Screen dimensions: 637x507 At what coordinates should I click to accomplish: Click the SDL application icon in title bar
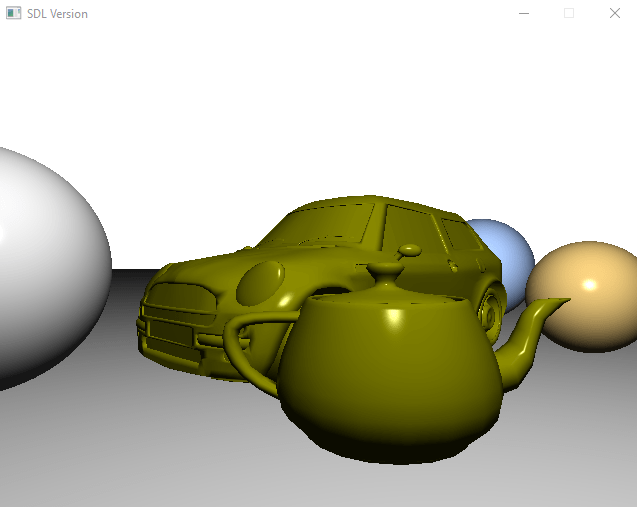coord(13,13)
